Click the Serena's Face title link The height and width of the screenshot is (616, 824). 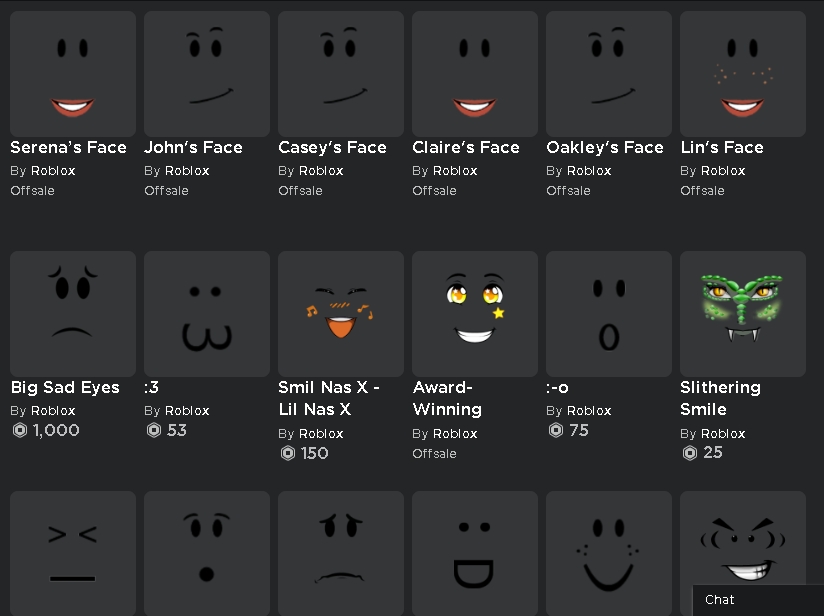(68, 147)
